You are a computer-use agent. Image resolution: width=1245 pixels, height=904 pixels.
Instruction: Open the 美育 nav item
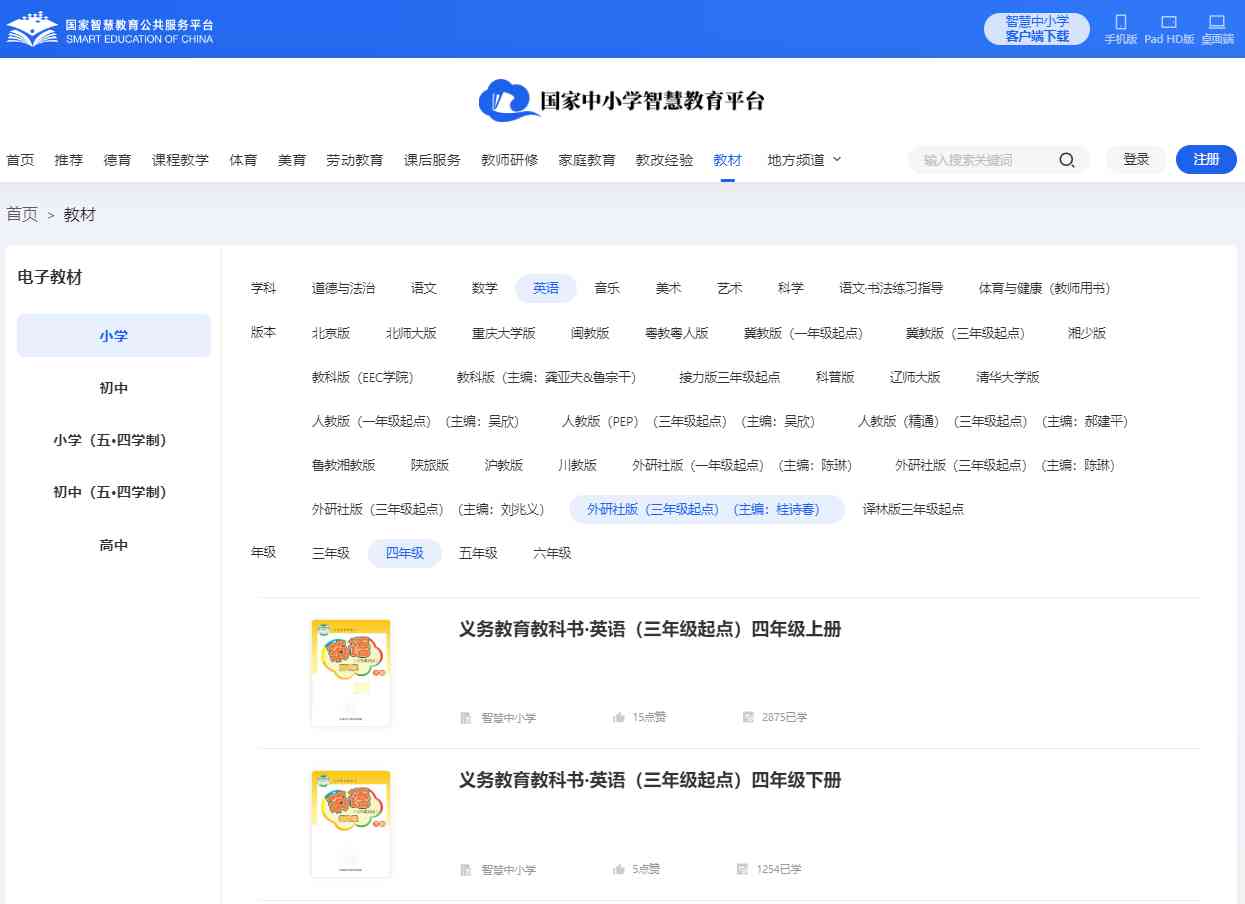point(292,160)
